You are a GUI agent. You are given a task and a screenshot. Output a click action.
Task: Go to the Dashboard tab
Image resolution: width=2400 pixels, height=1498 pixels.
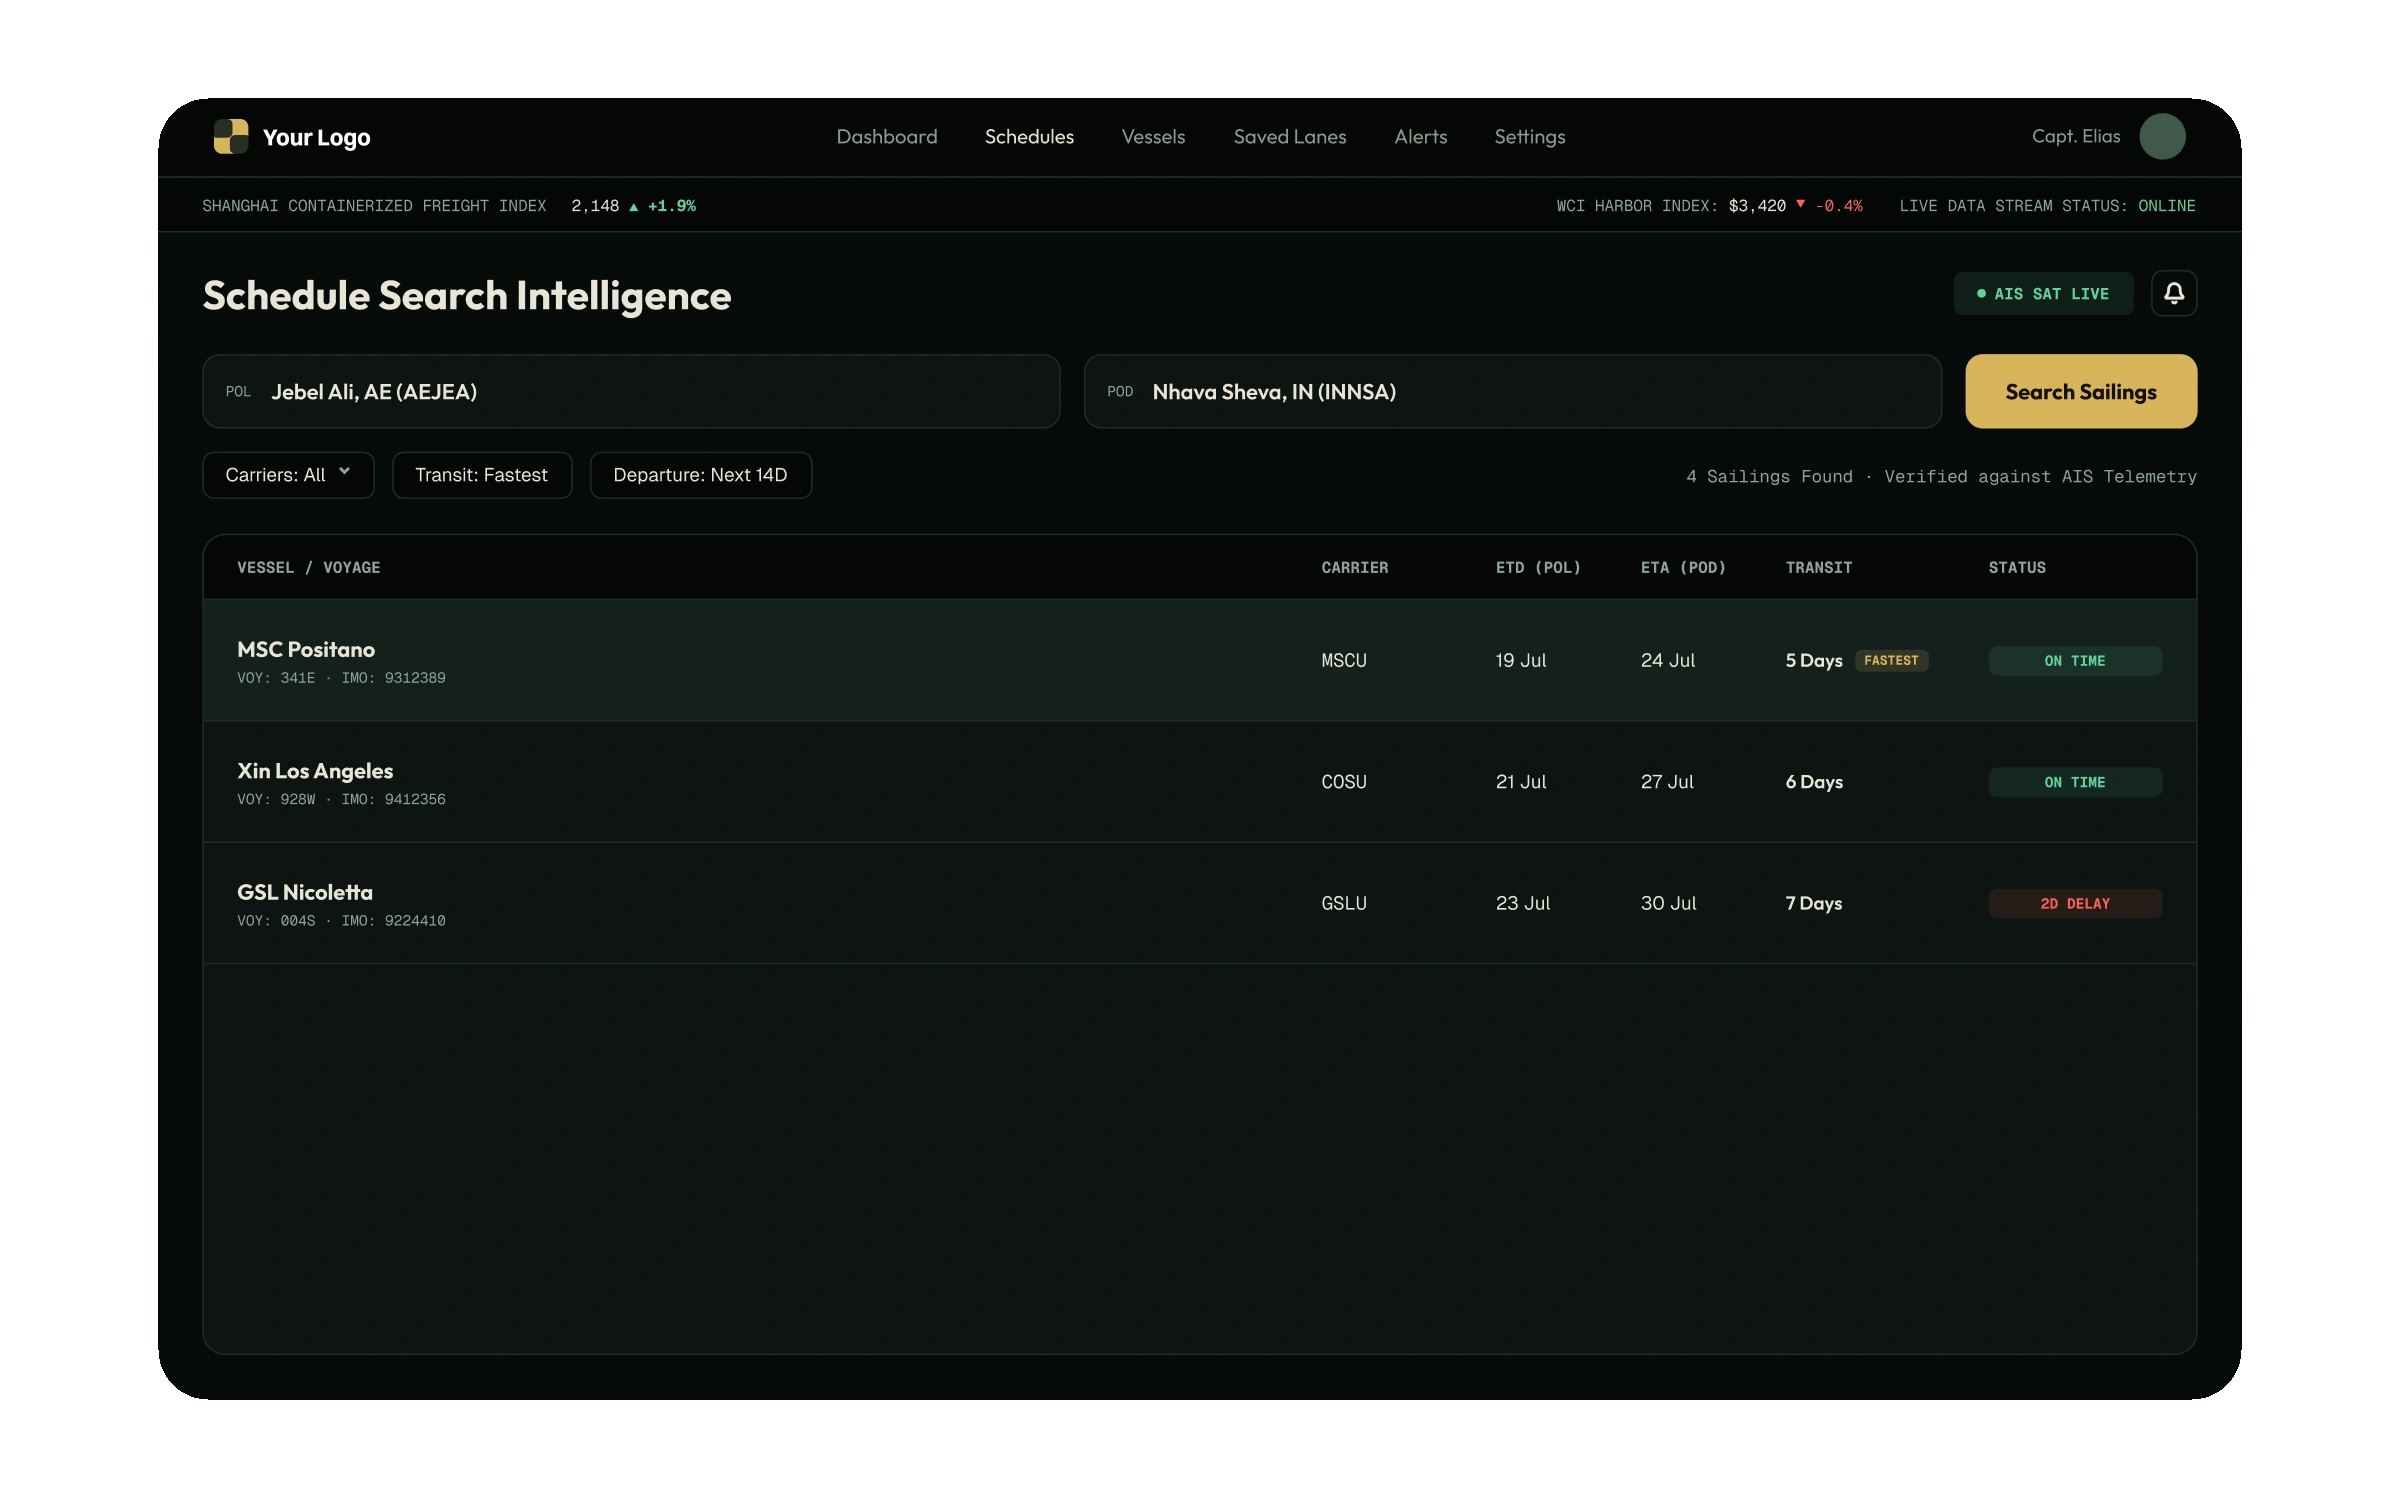click(x=887, y=137)
